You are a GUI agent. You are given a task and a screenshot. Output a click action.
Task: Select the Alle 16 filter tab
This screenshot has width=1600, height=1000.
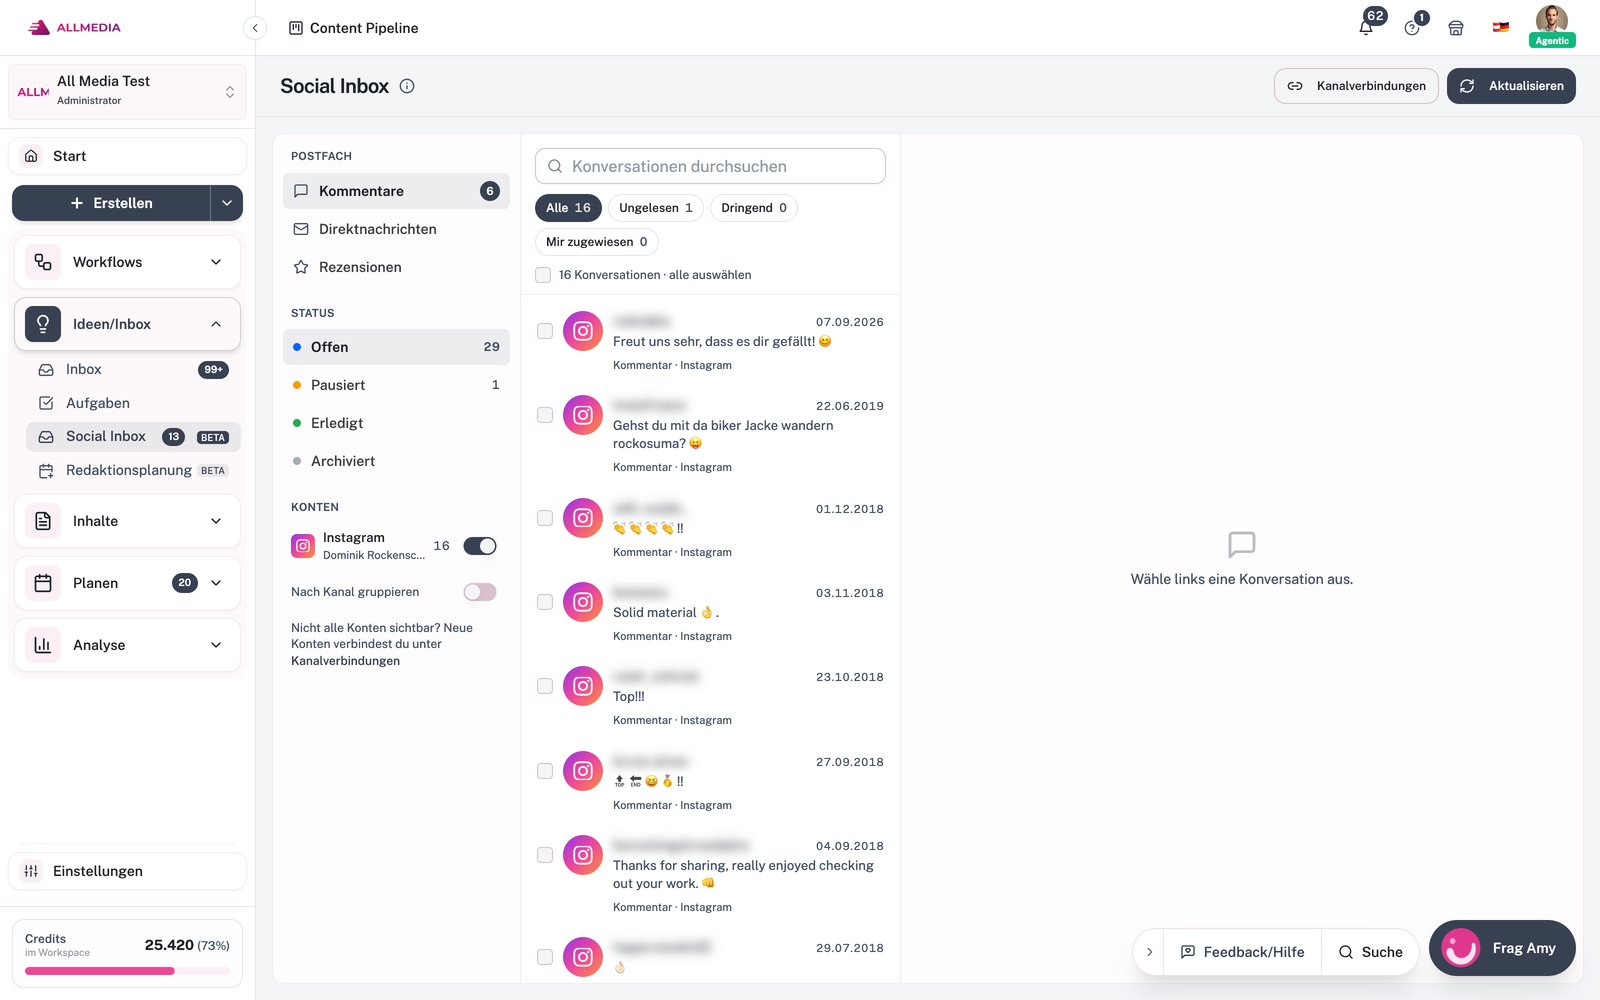[x=568, y=208]
